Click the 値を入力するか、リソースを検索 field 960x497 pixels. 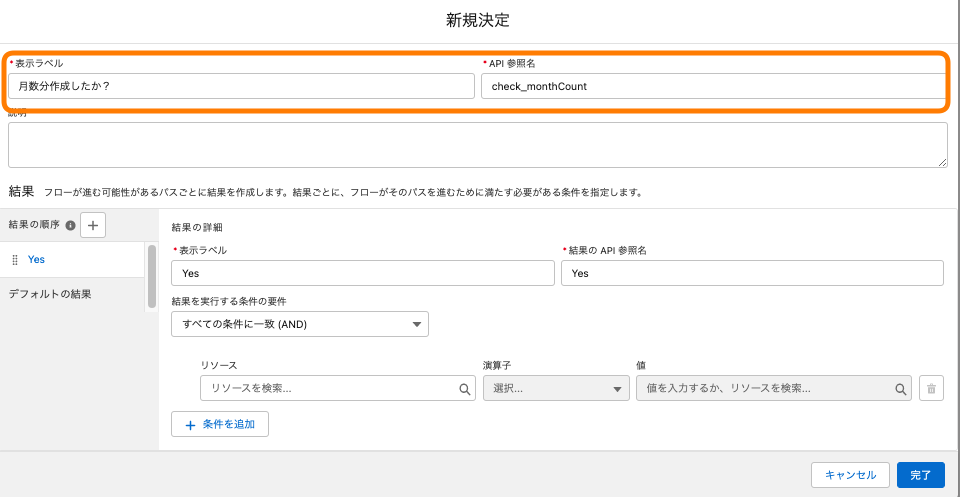click(x=774, y=389)
